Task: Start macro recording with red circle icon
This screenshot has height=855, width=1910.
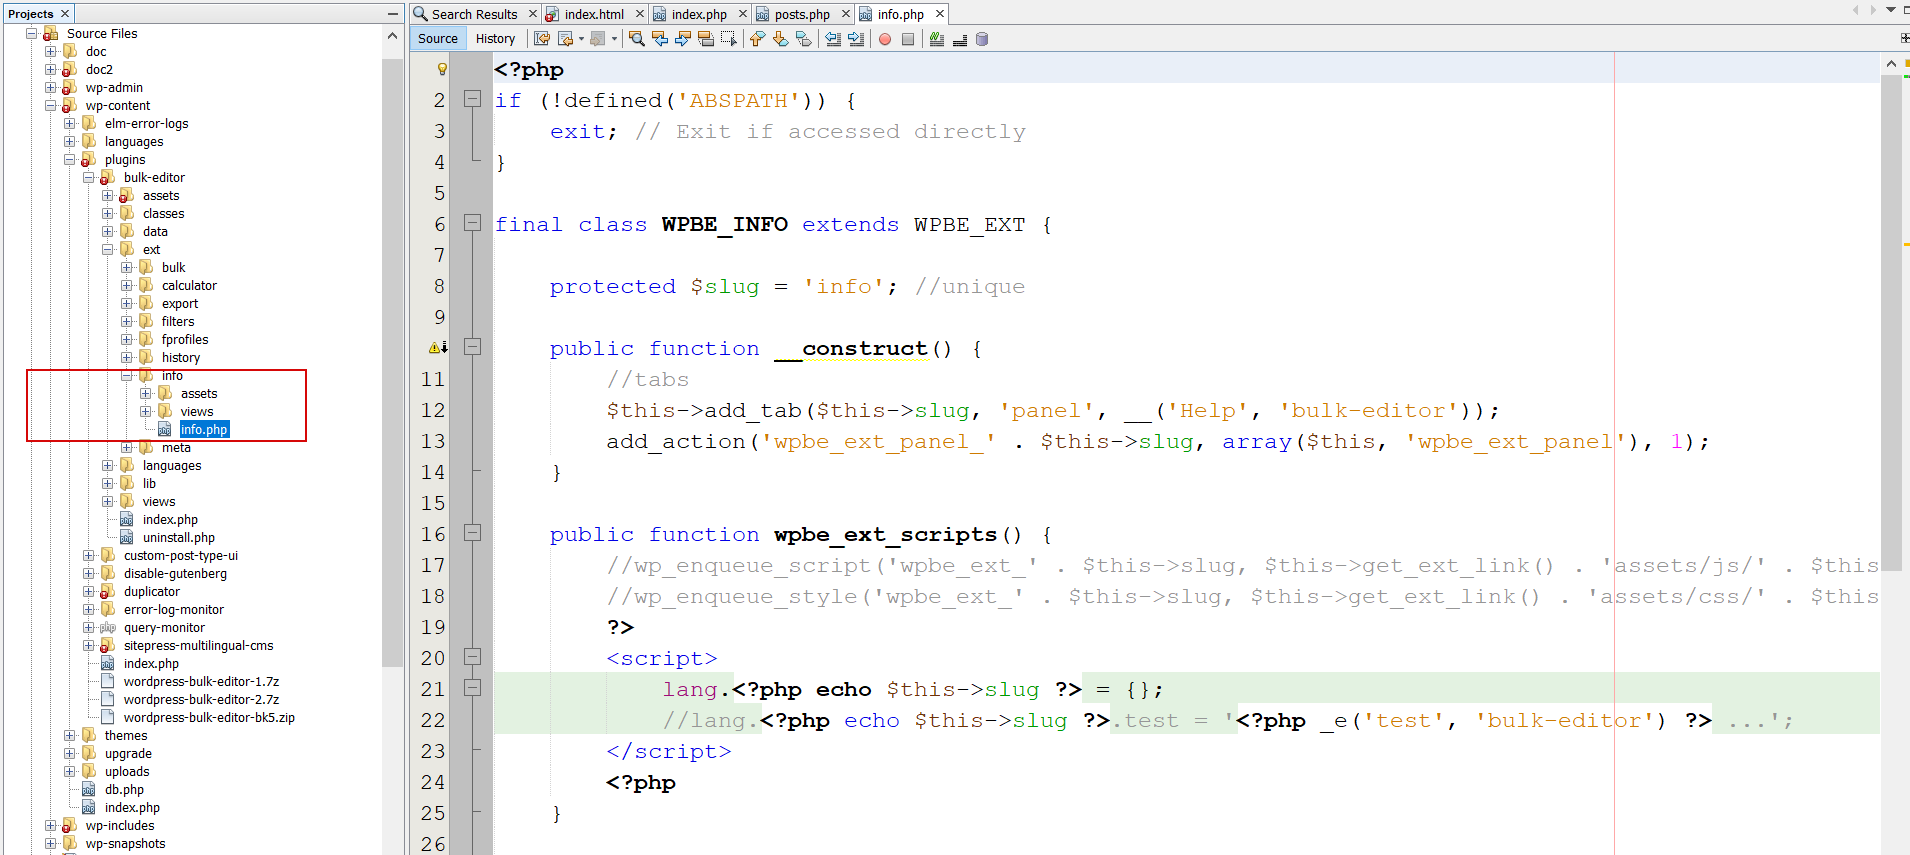Action: tap(885, 39)
